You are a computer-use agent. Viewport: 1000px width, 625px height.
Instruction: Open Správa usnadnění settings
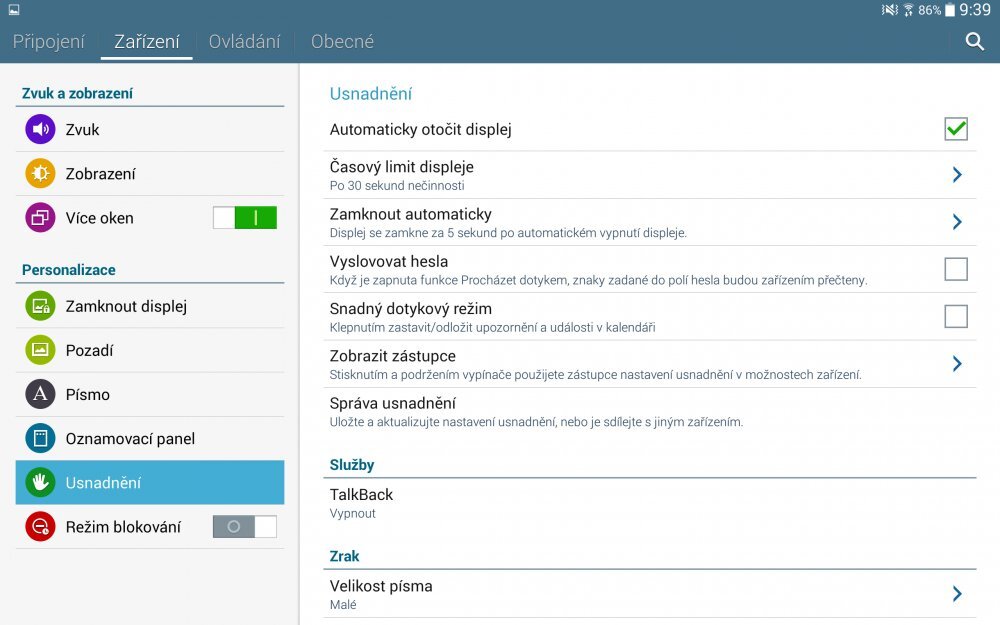pyautogui.click(x=640, y=411)
